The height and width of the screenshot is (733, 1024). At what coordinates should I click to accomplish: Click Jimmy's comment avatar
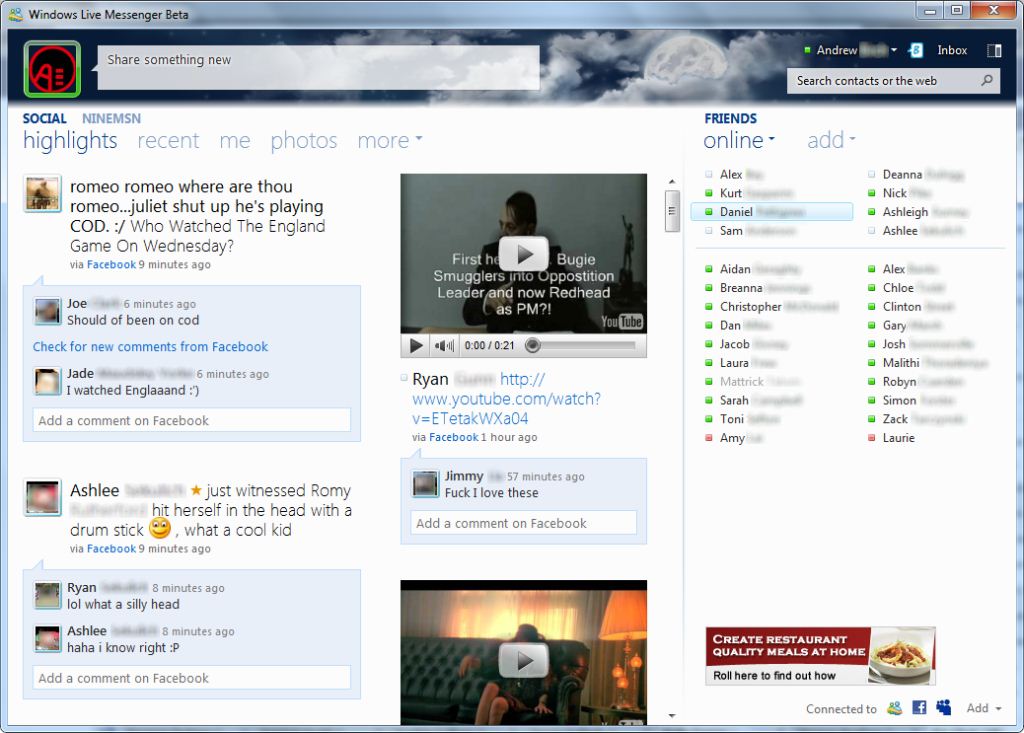pyautogui.click(x=425, y=484)
